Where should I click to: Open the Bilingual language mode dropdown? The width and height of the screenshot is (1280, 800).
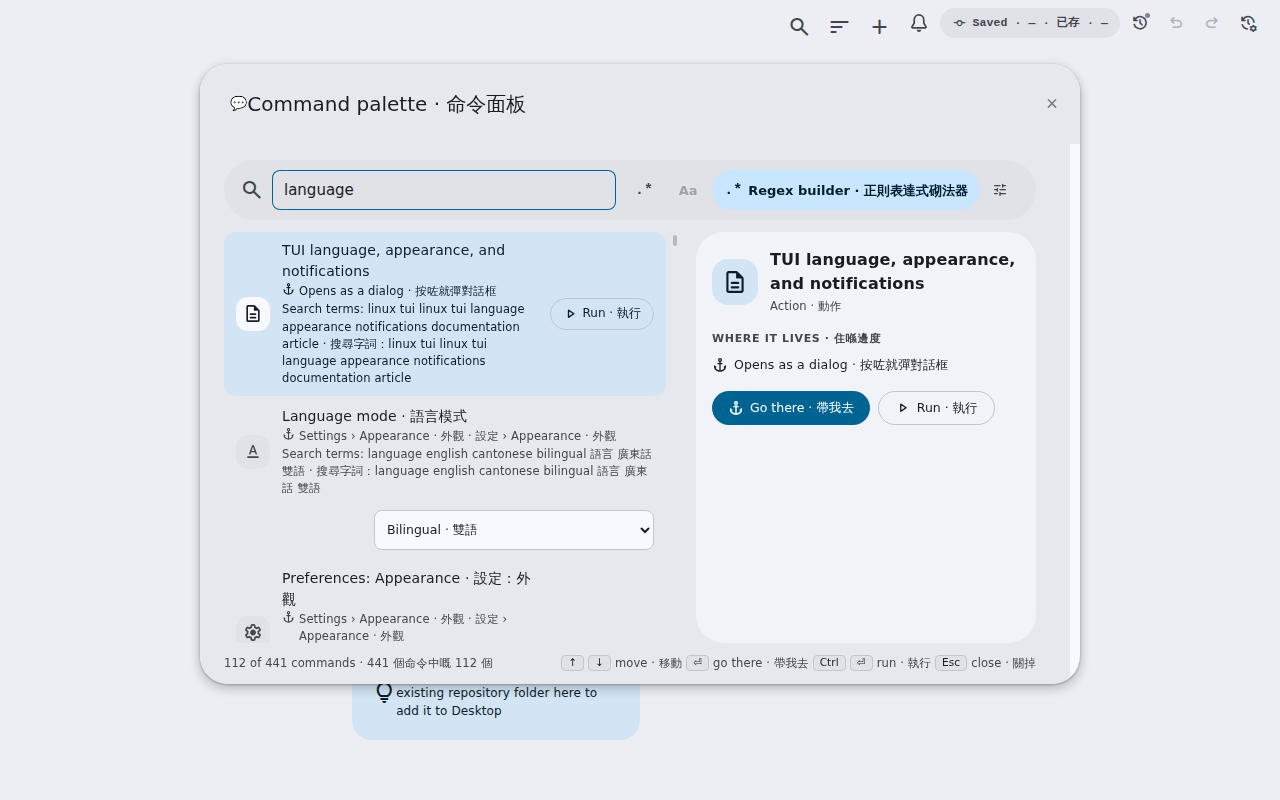click(x=514, y=530)
